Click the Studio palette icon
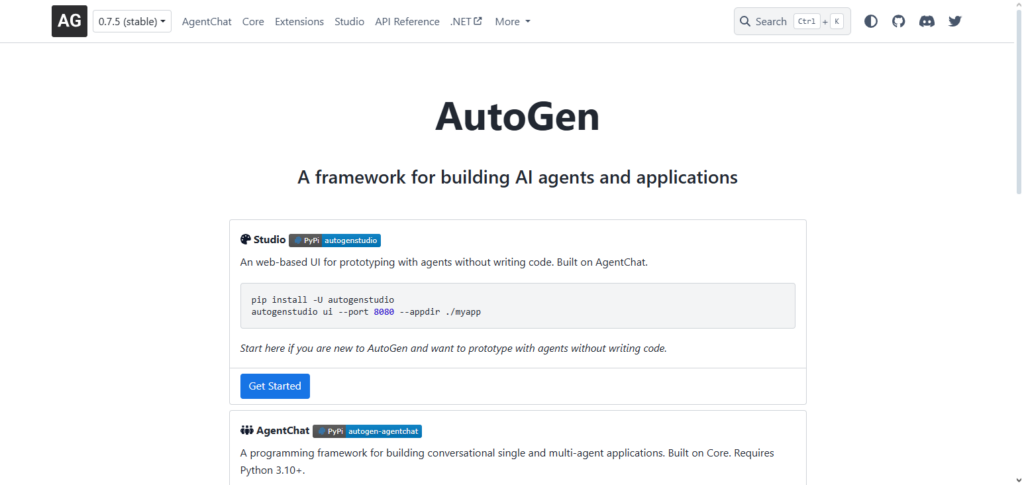 pyautogui.click(x=246, y=240)
